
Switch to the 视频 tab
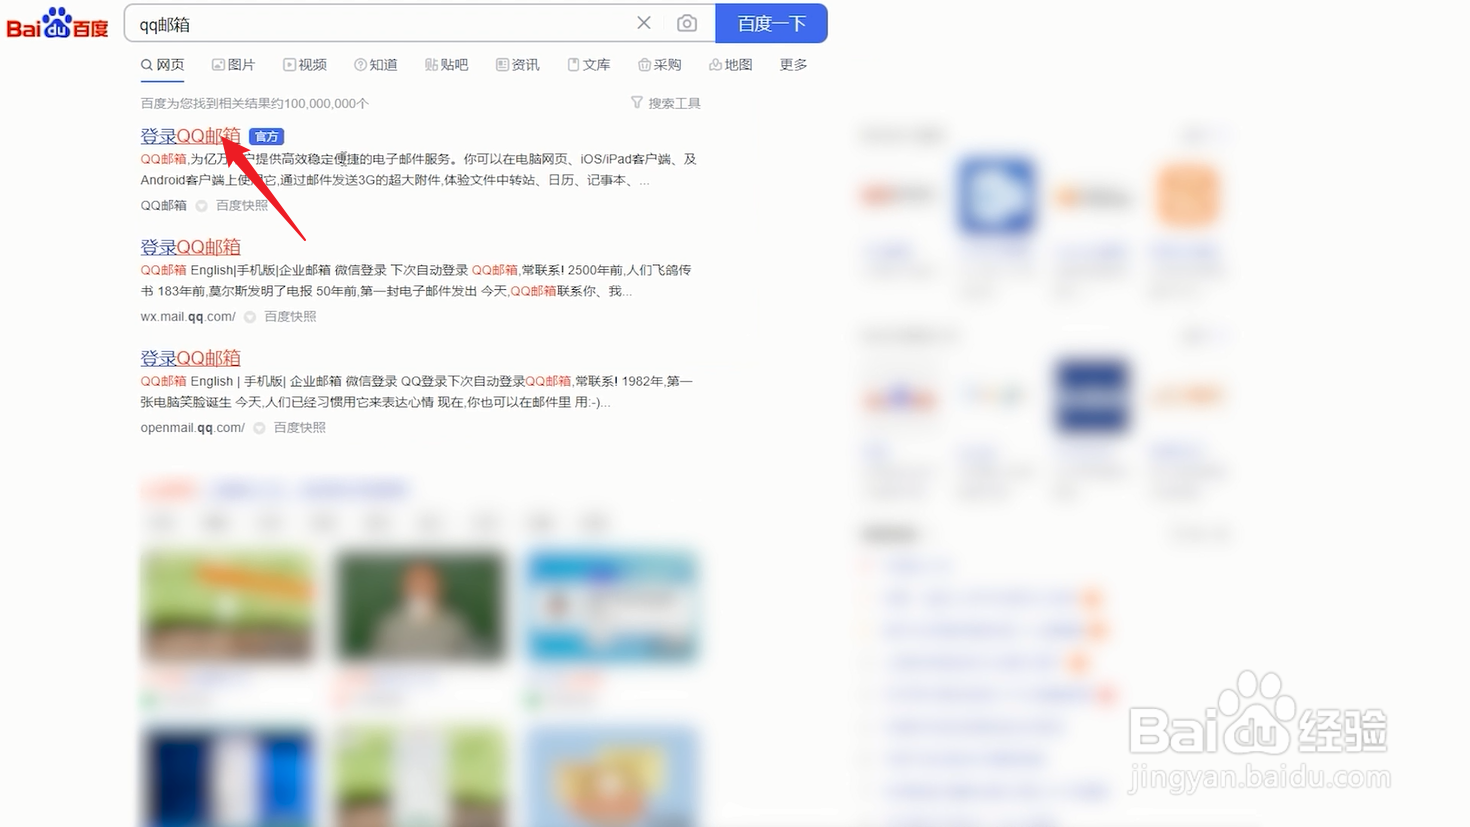click(305, 65)
